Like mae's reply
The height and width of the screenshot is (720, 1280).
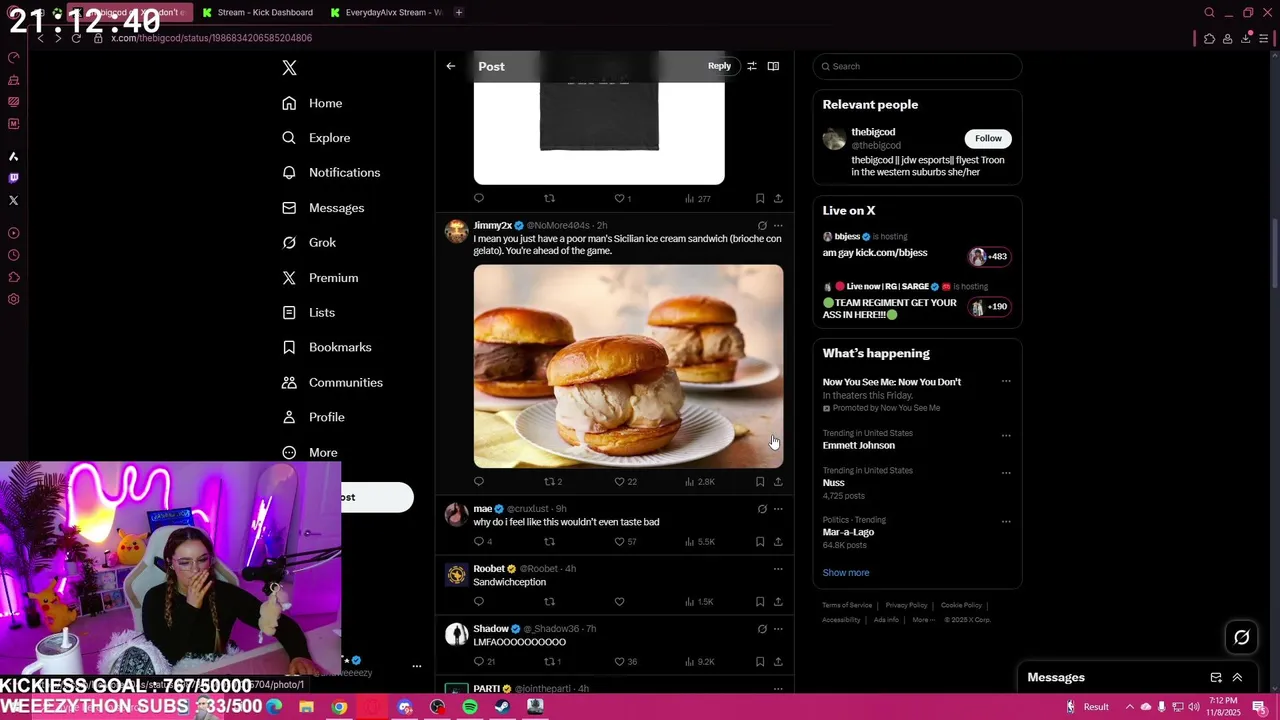coord(619,542)
